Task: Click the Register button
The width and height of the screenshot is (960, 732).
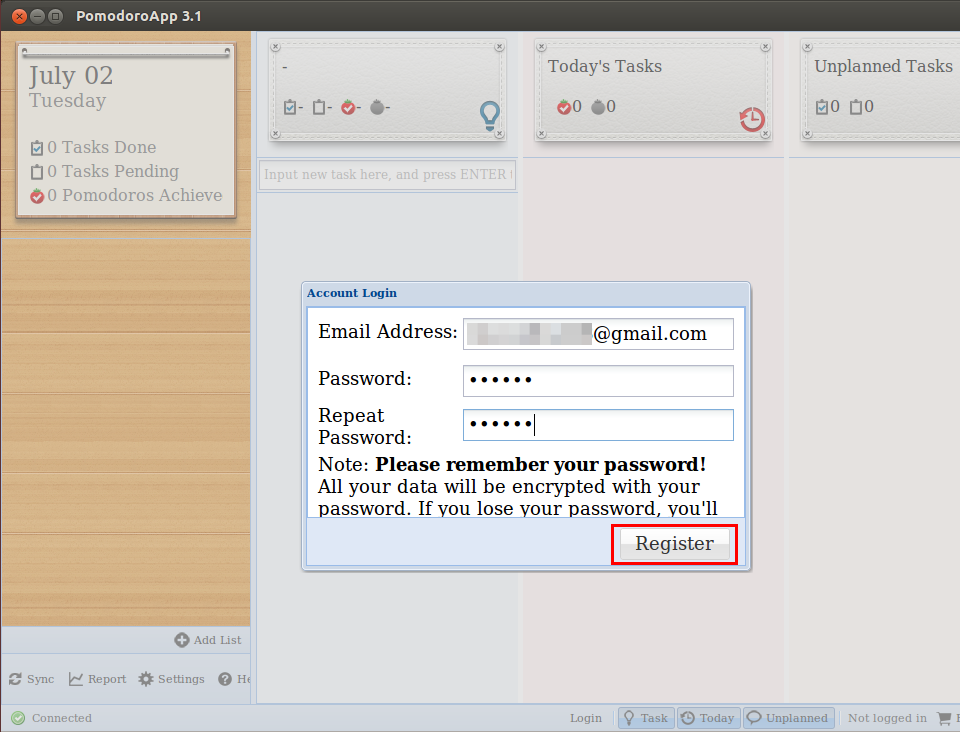Action: click(x=674, y=543)
